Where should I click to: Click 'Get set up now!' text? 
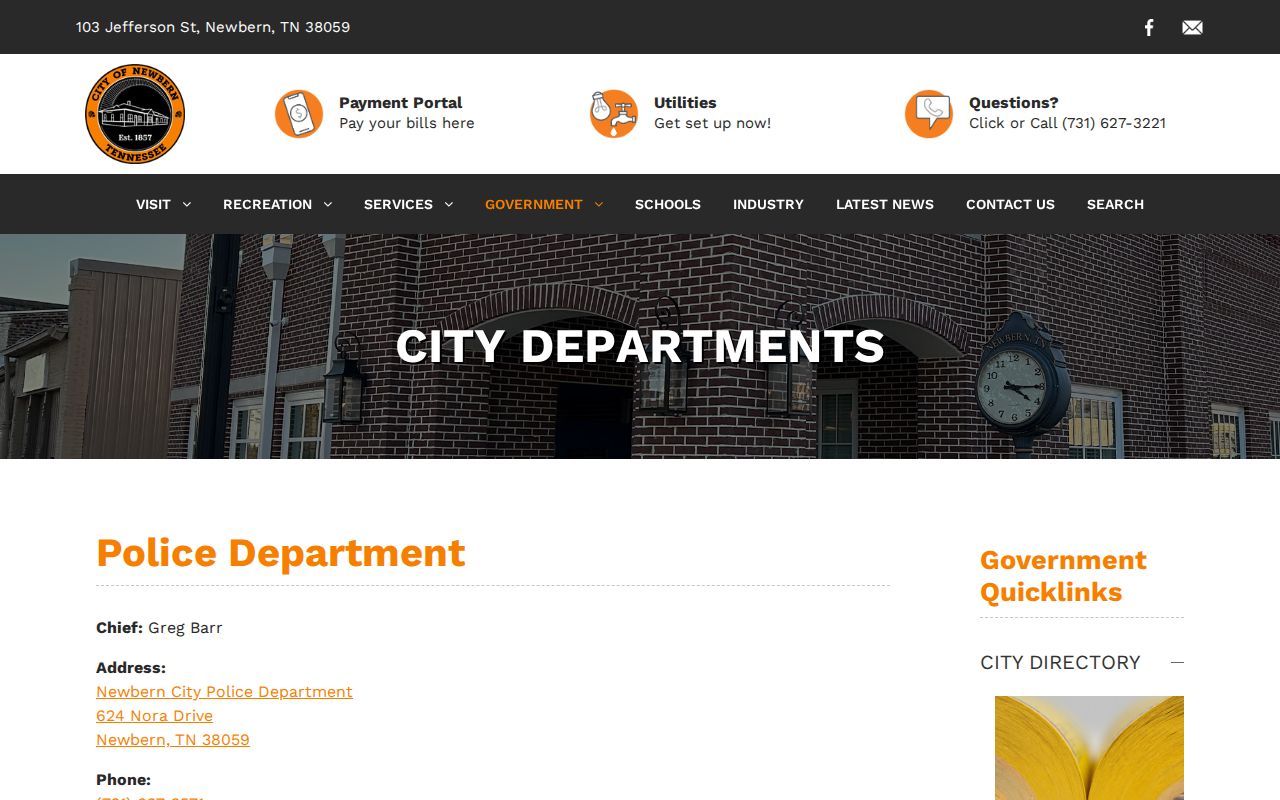coord(712,123)
